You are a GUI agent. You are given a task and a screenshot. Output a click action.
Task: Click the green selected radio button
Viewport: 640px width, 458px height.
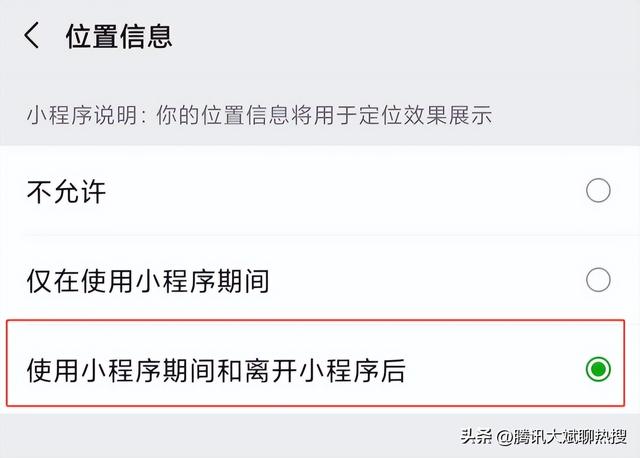coord(598,370)
